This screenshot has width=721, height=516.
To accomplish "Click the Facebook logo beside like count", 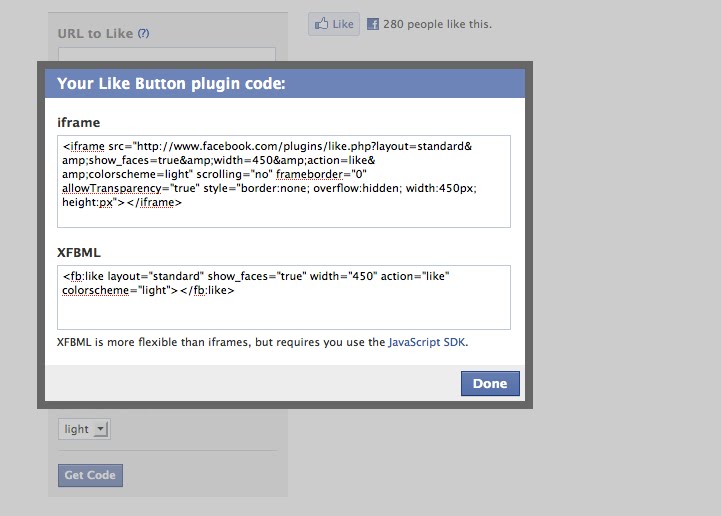I will tap(373, 24).
